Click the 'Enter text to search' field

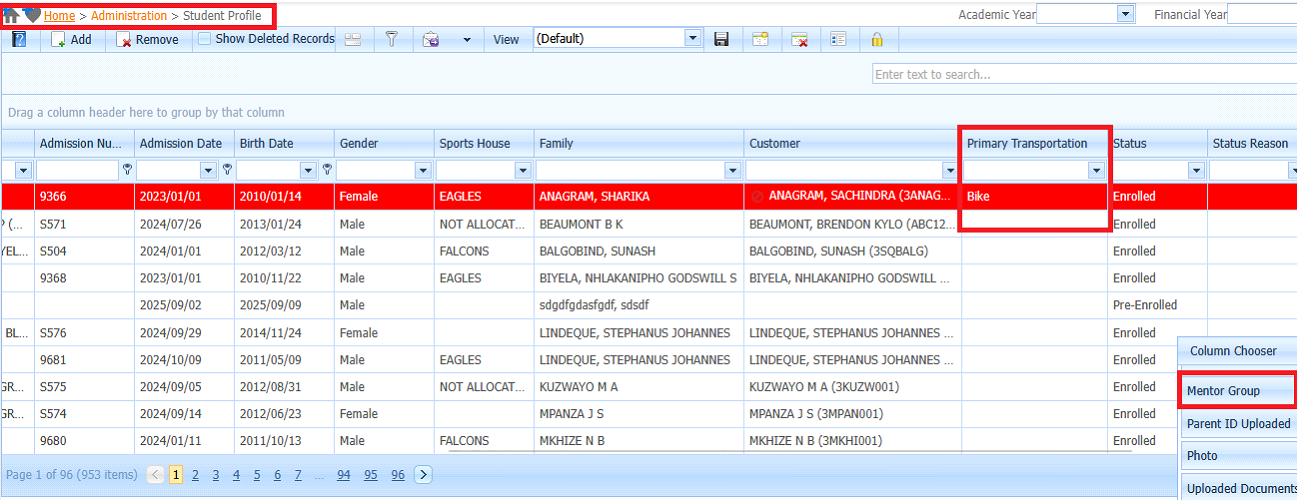pyautogui.click(x=1084, y=74)
